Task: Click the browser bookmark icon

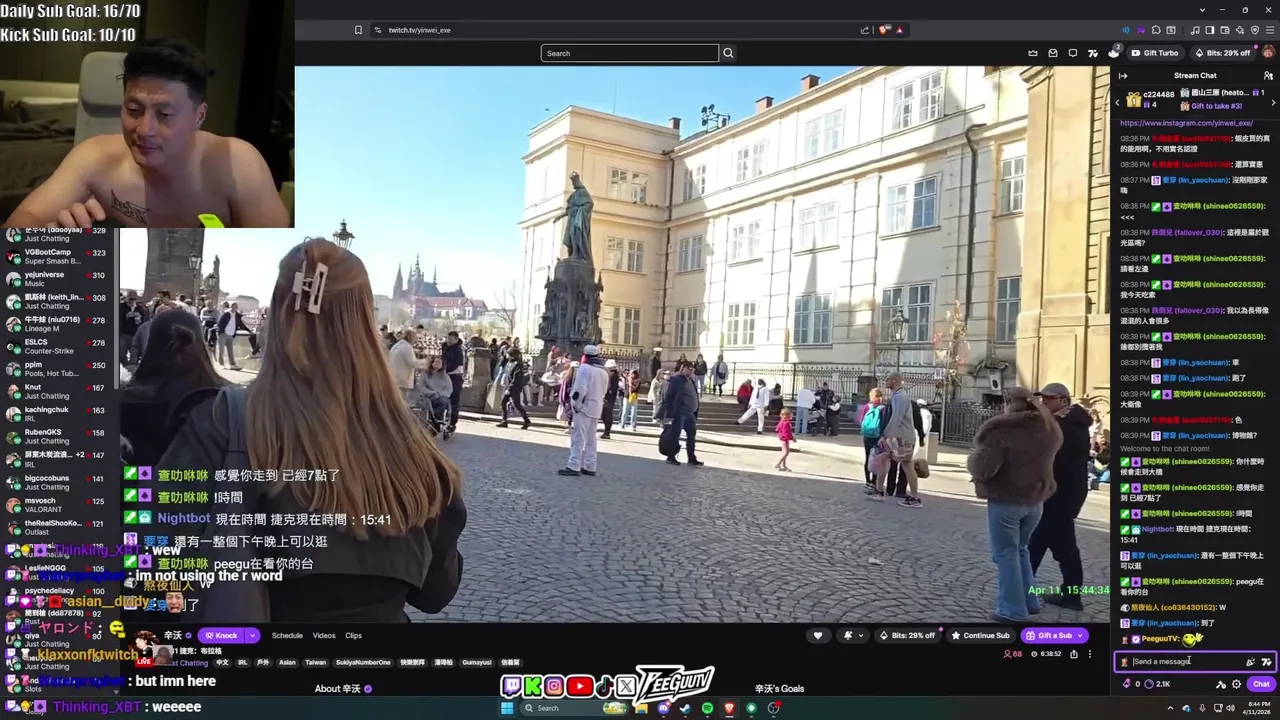Action: point(358,30)
